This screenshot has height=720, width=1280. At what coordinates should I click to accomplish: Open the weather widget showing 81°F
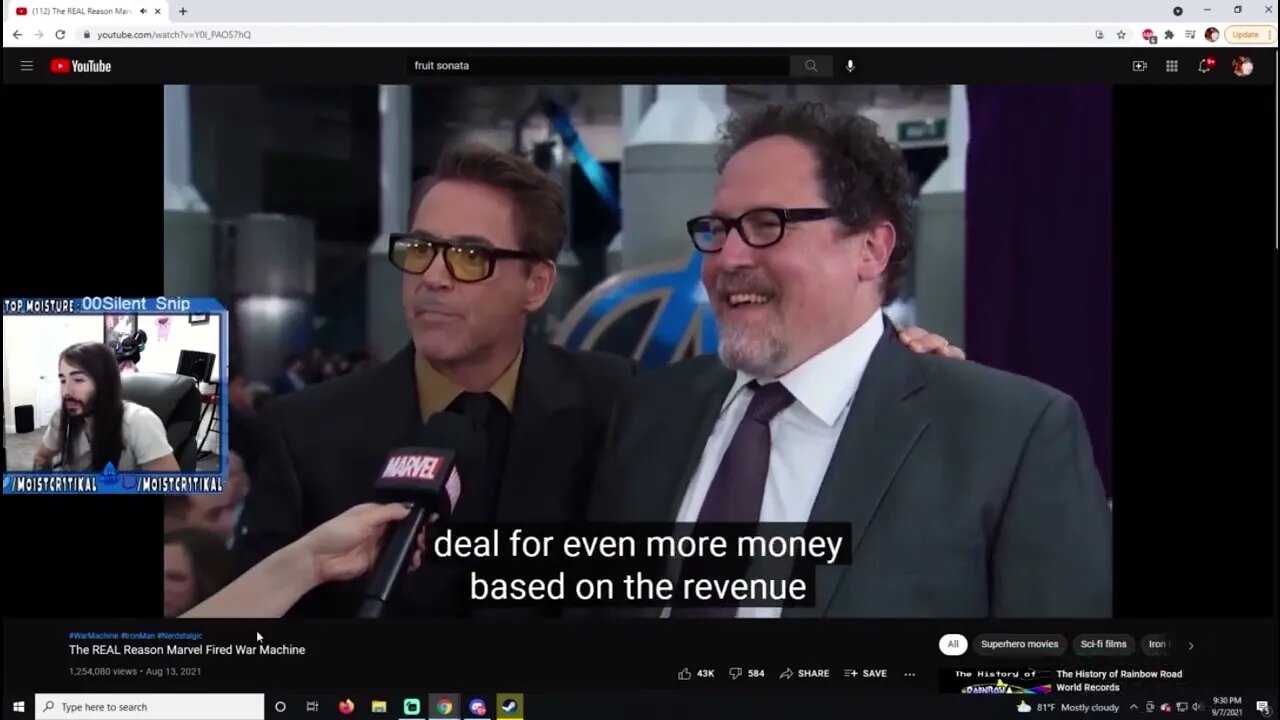(x=1067, y=707)
